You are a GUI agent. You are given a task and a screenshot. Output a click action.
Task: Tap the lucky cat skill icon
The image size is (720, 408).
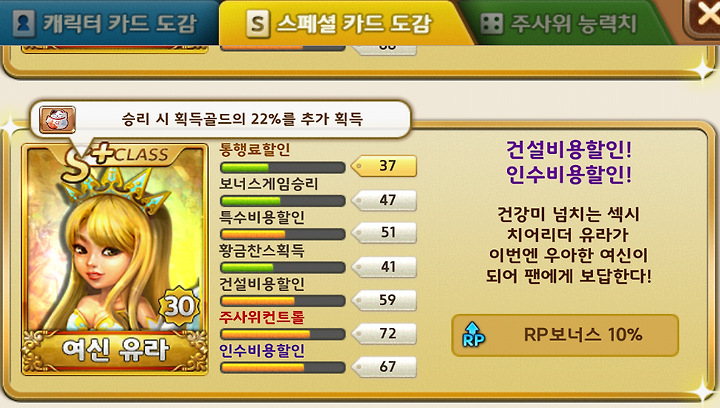coord(57,120)
